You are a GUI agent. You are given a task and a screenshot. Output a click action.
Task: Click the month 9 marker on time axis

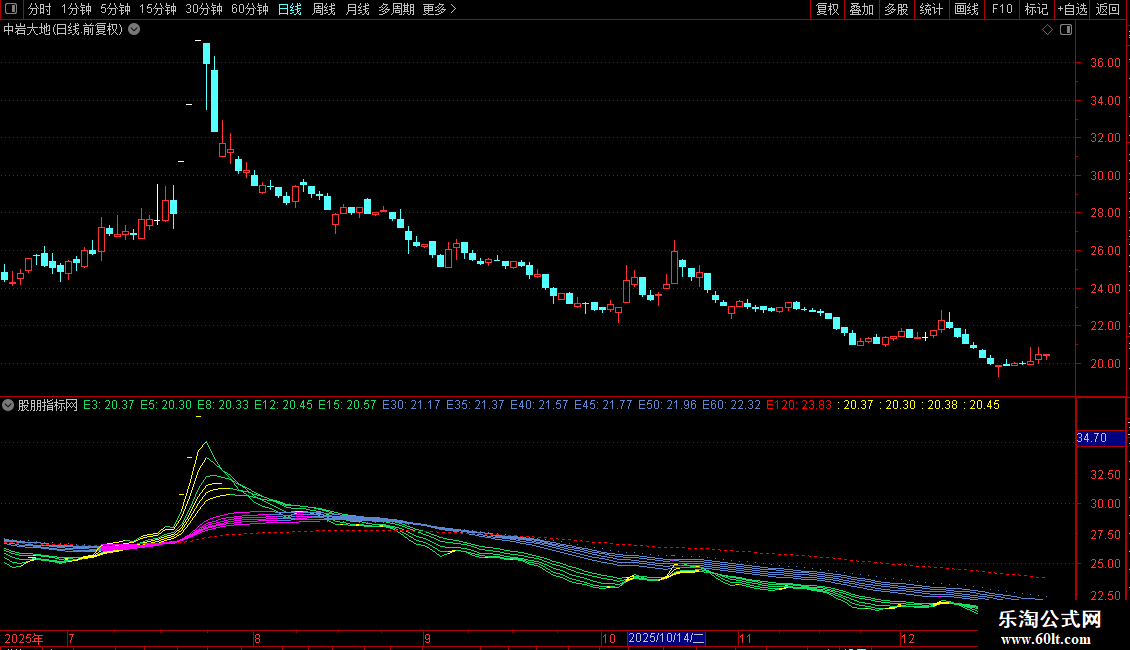(427, 638)
